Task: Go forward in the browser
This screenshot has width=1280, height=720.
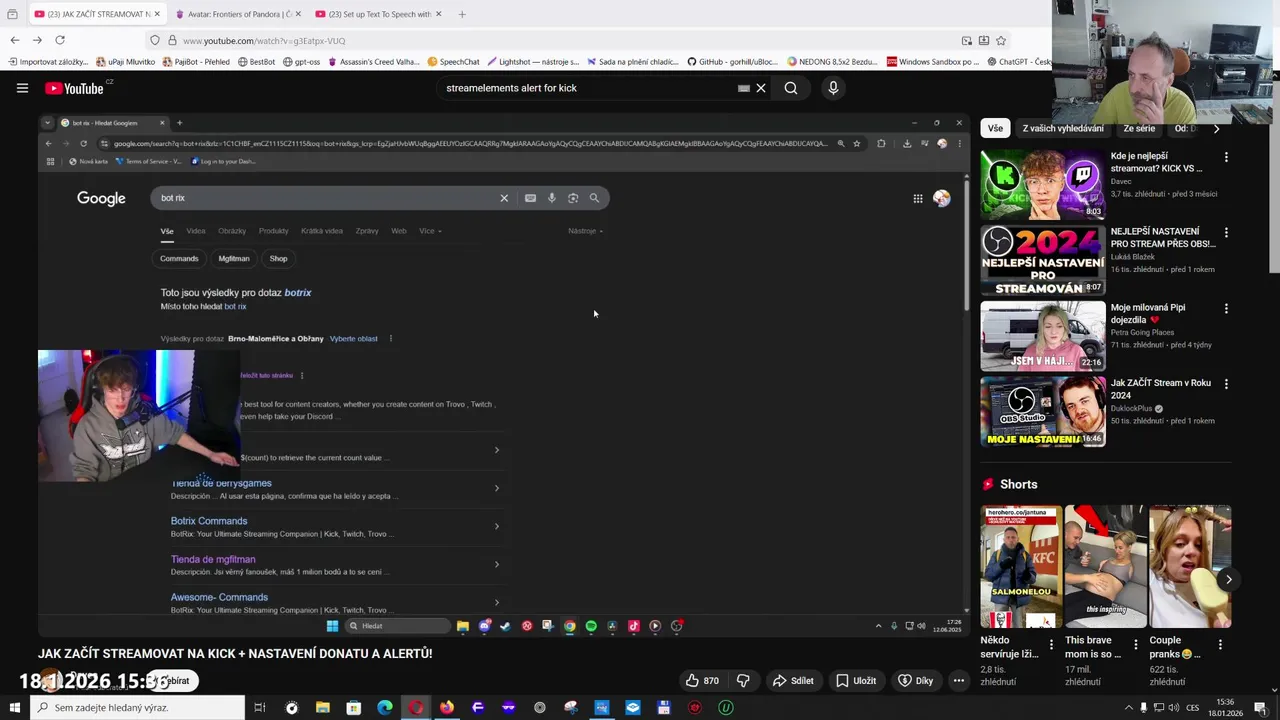Action: [37, 40]
